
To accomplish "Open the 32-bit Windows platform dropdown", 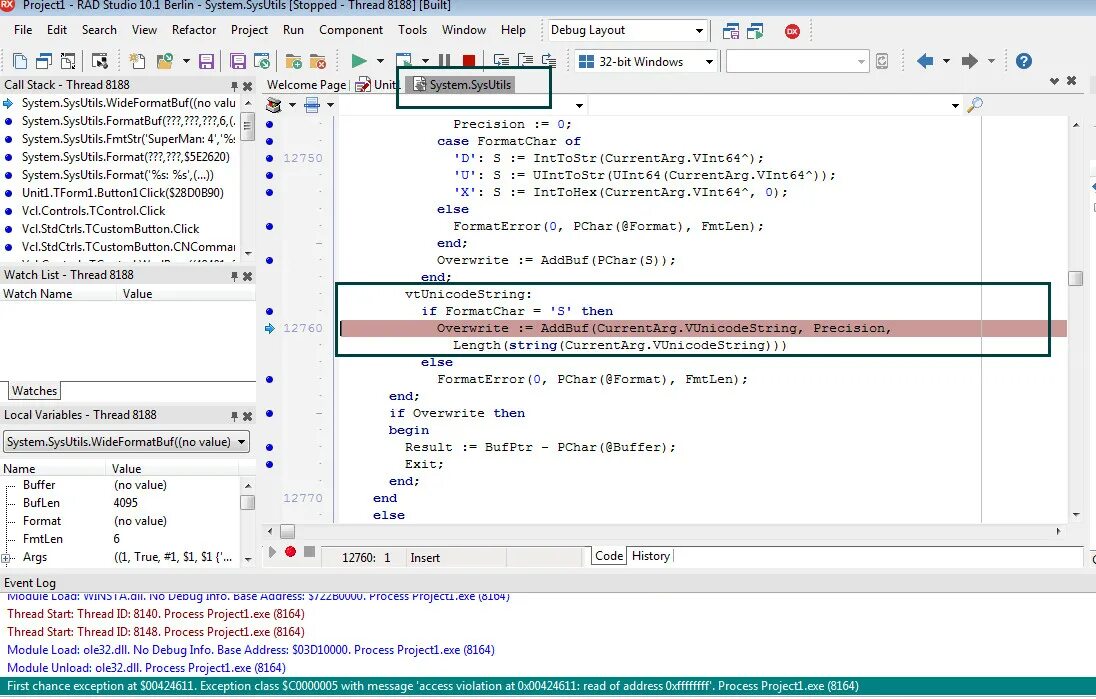I will point(647,62).
